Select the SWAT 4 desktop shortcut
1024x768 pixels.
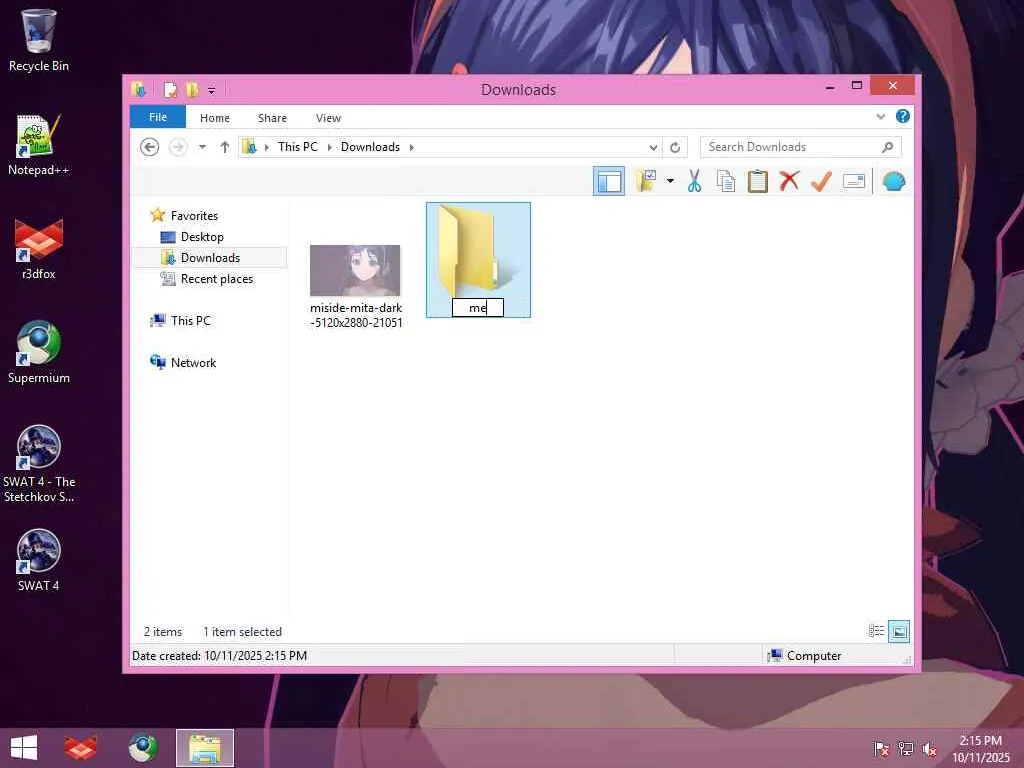[x=39, y=560]
